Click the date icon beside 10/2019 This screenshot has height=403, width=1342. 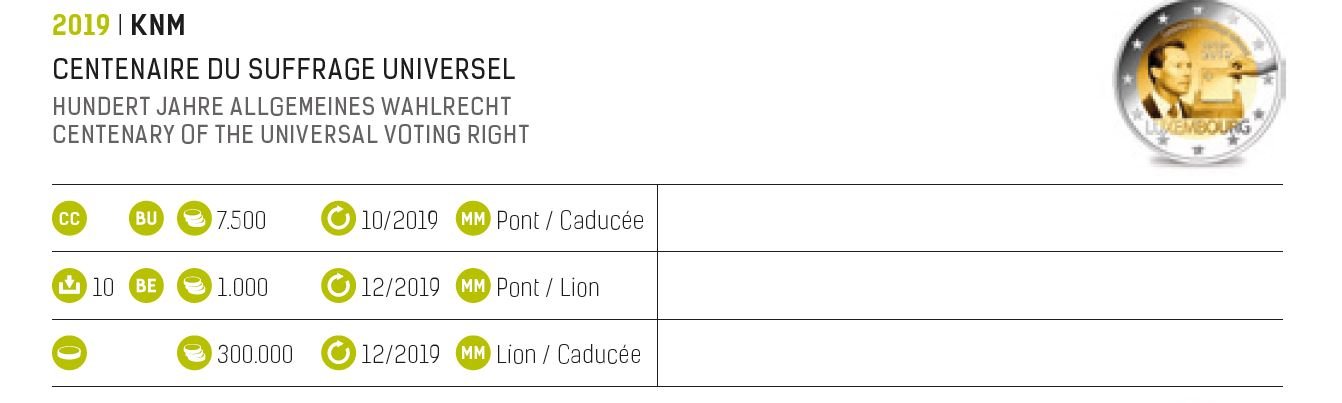click(339, 219)
